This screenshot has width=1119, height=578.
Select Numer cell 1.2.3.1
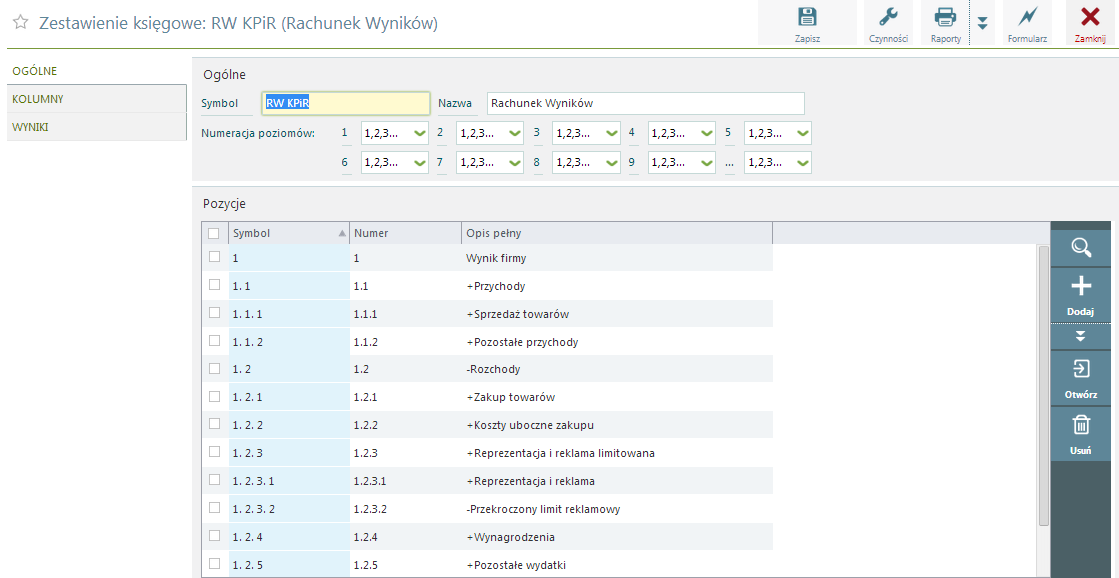[405, 481]
